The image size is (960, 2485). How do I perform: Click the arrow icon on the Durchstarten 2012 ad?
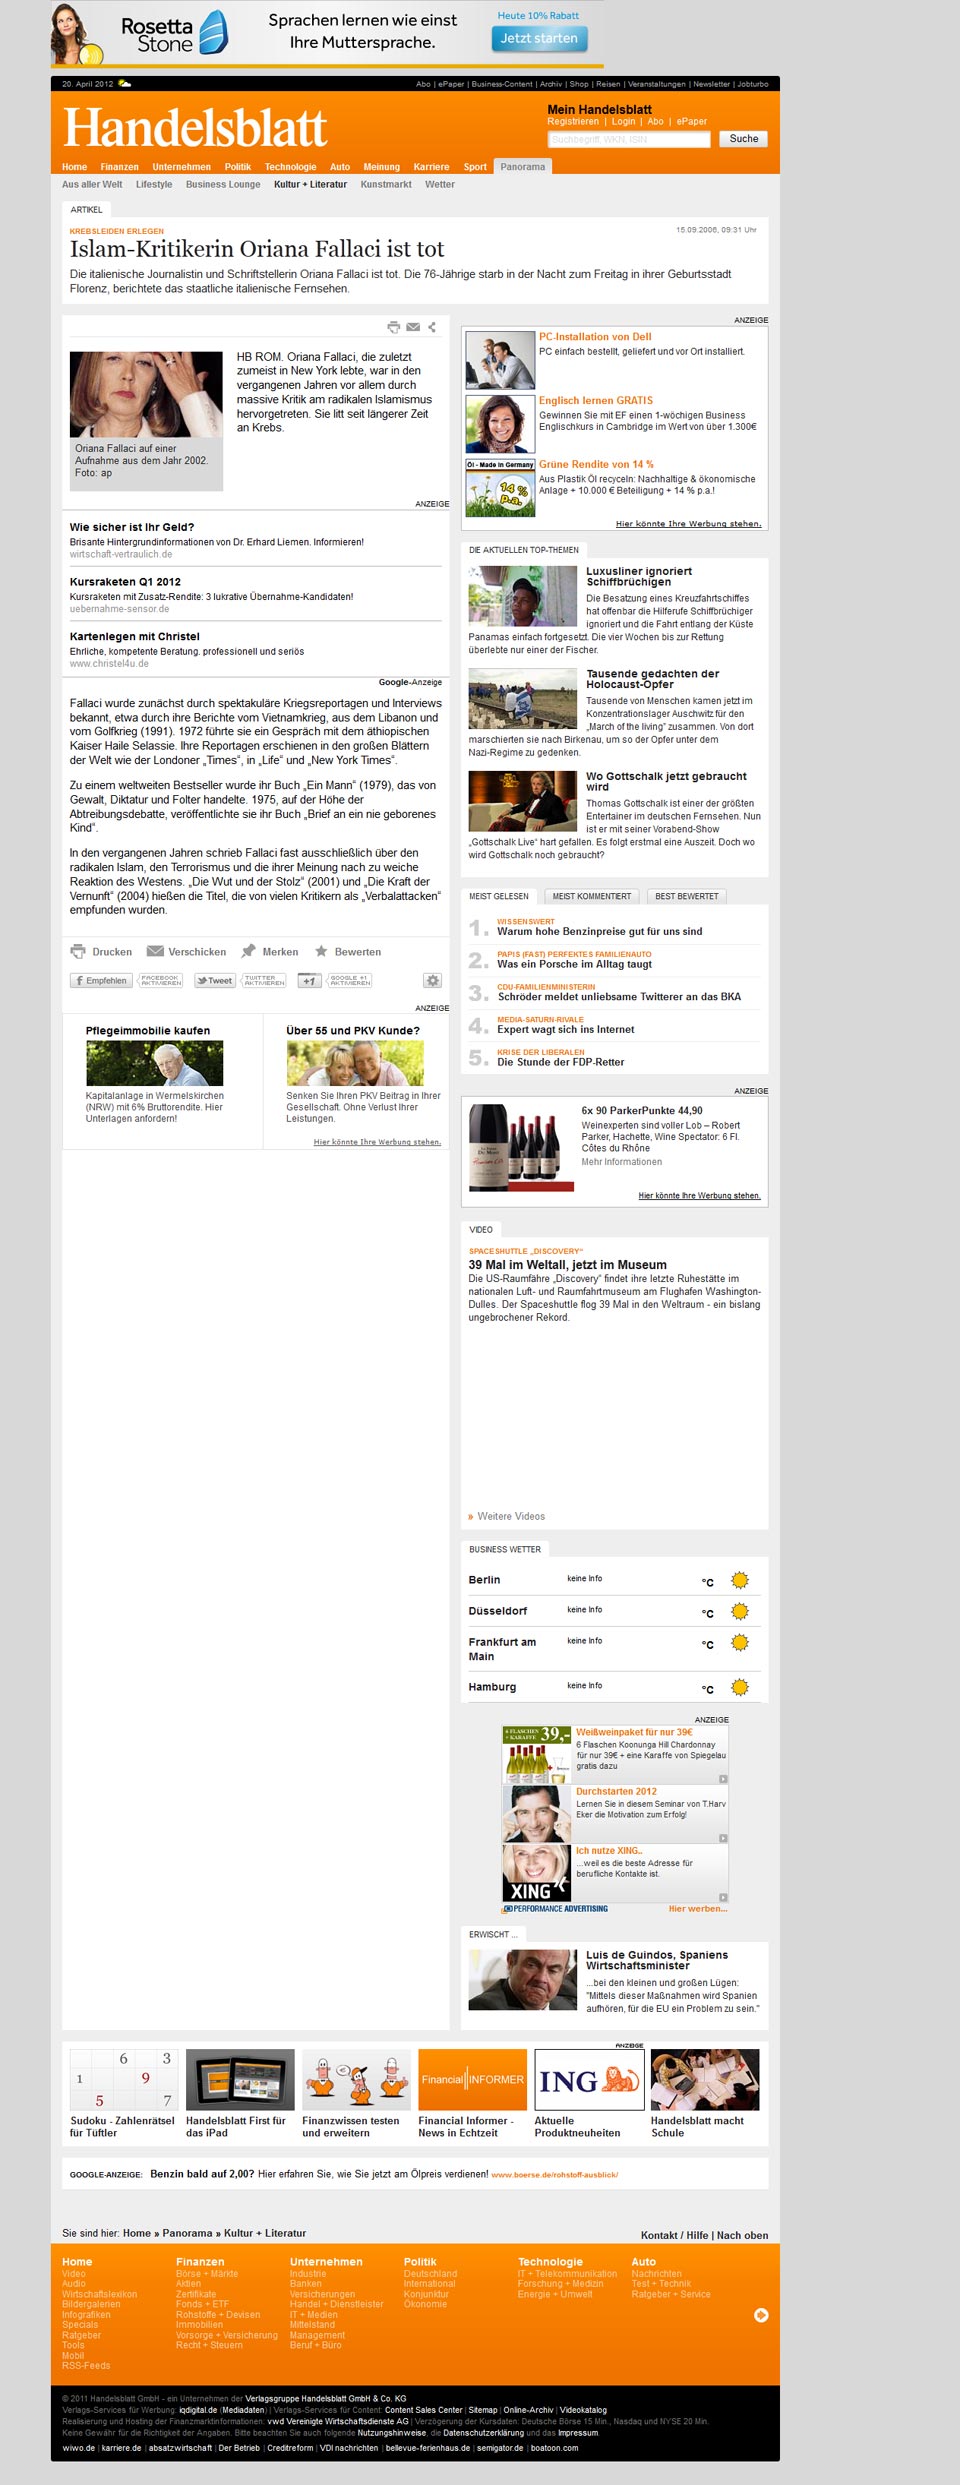point(723,1838)
